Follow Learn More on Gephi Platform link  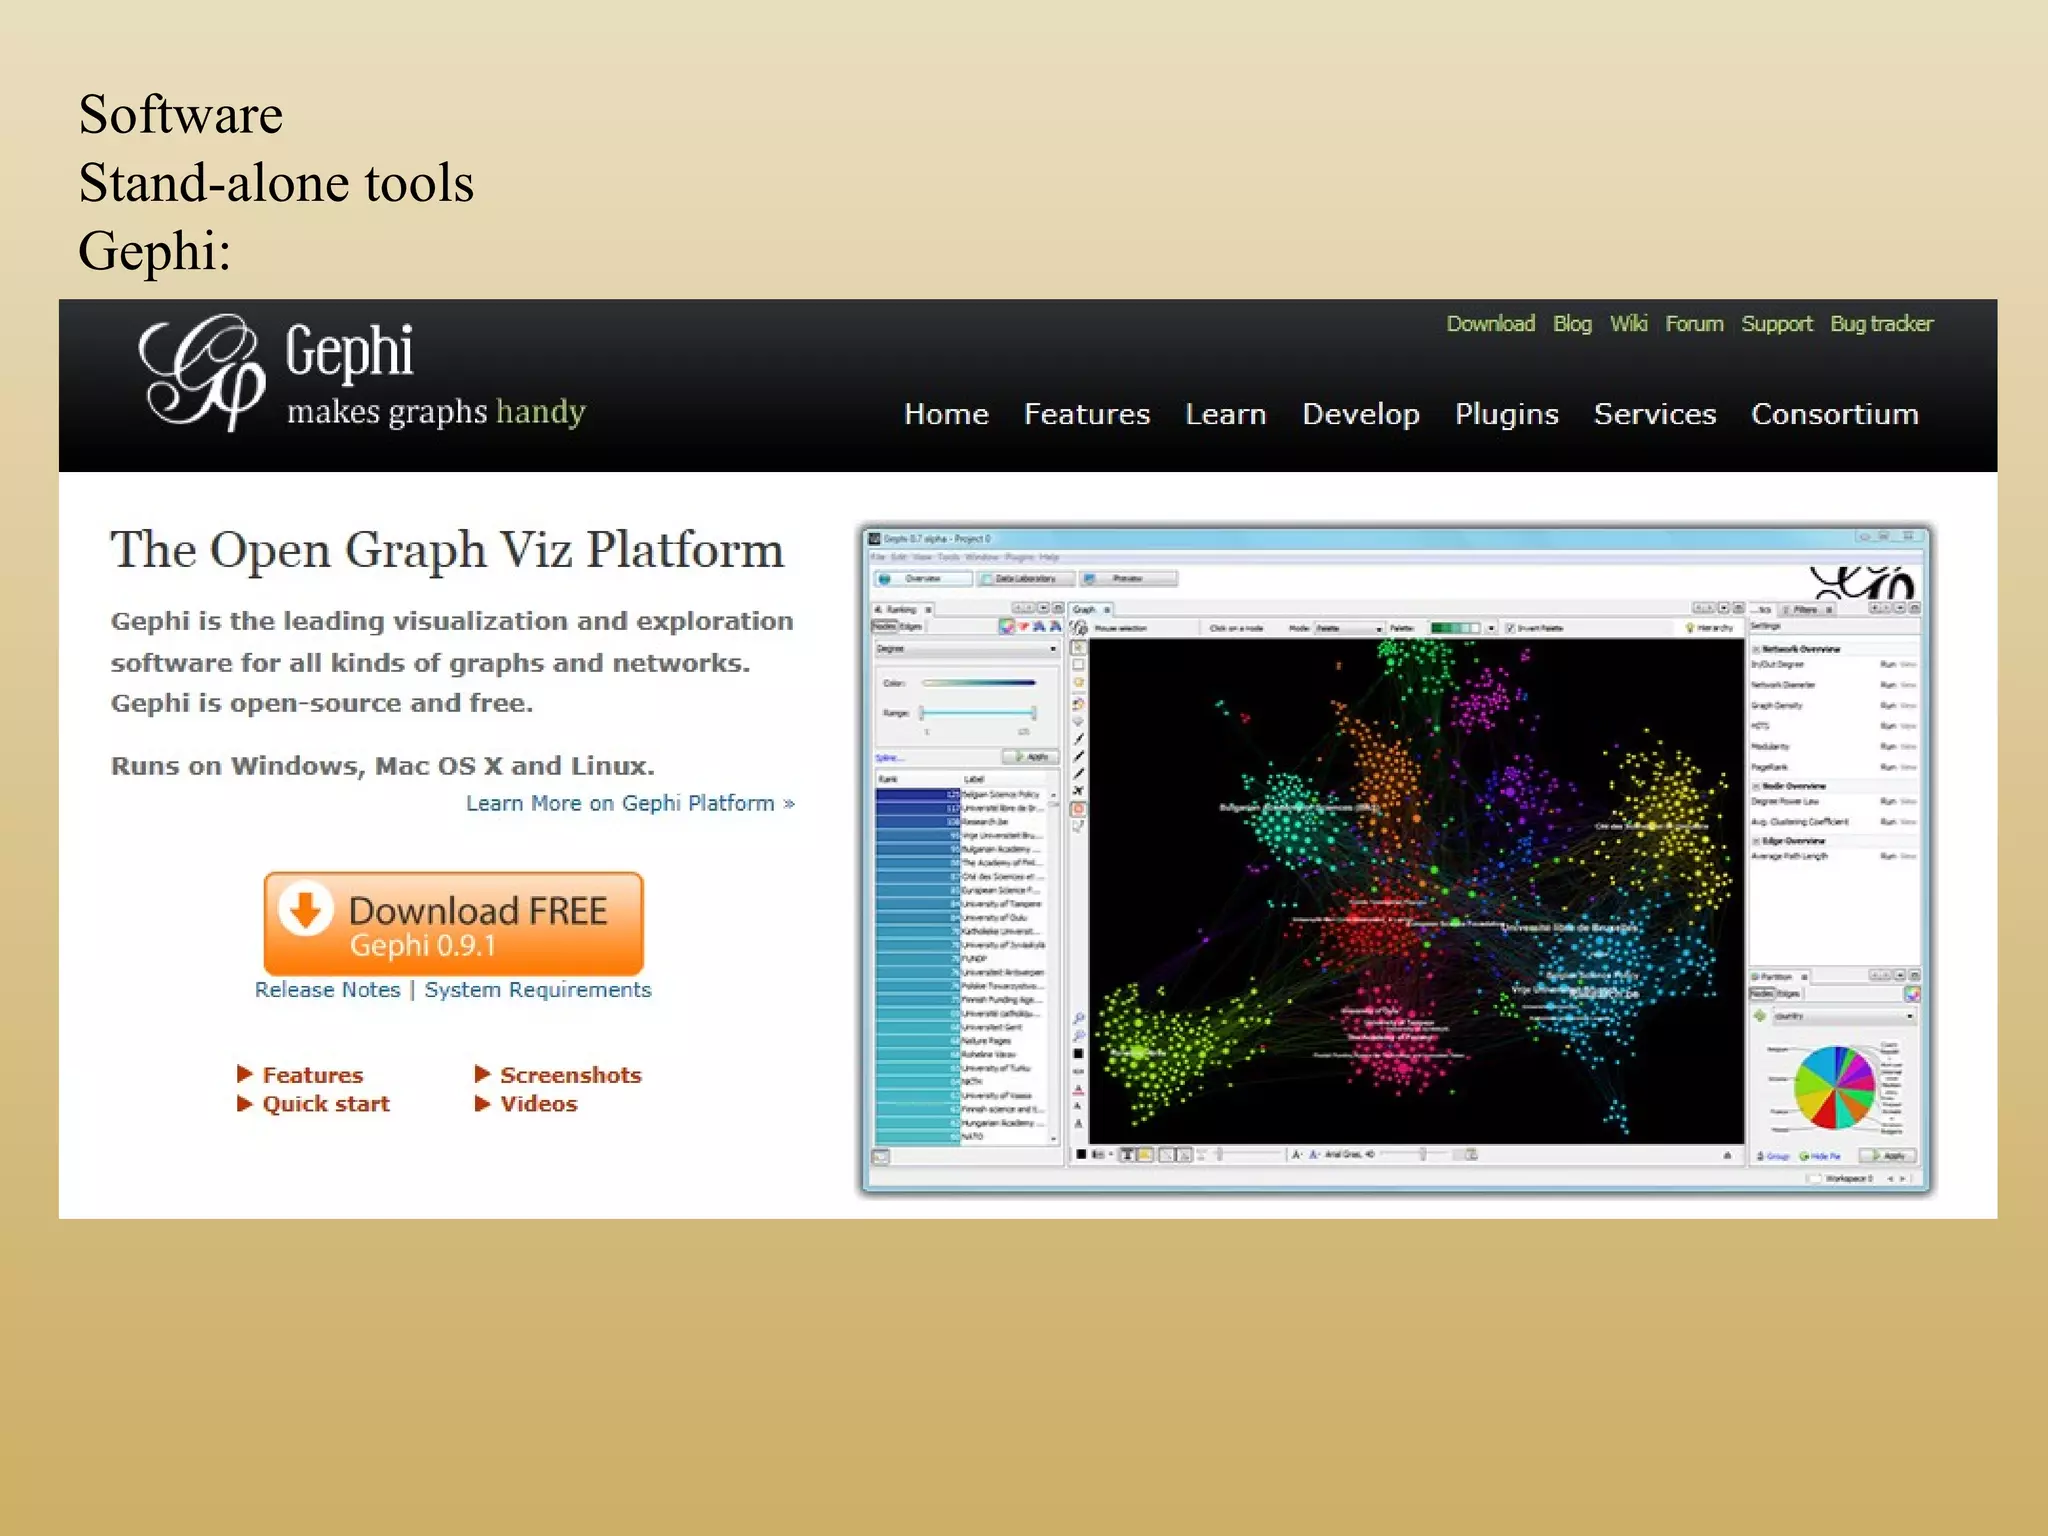630,803
